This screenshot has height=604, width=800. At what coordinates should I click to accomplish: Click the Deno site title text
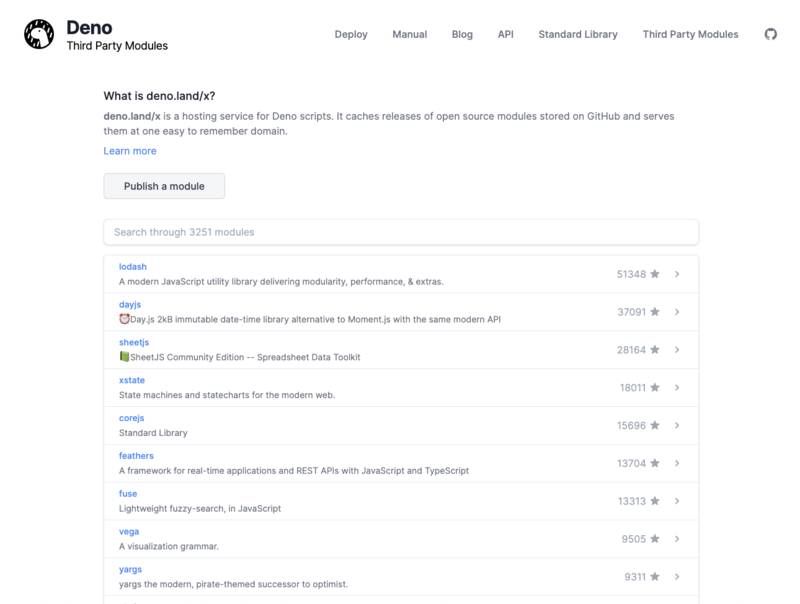[89, 28]
